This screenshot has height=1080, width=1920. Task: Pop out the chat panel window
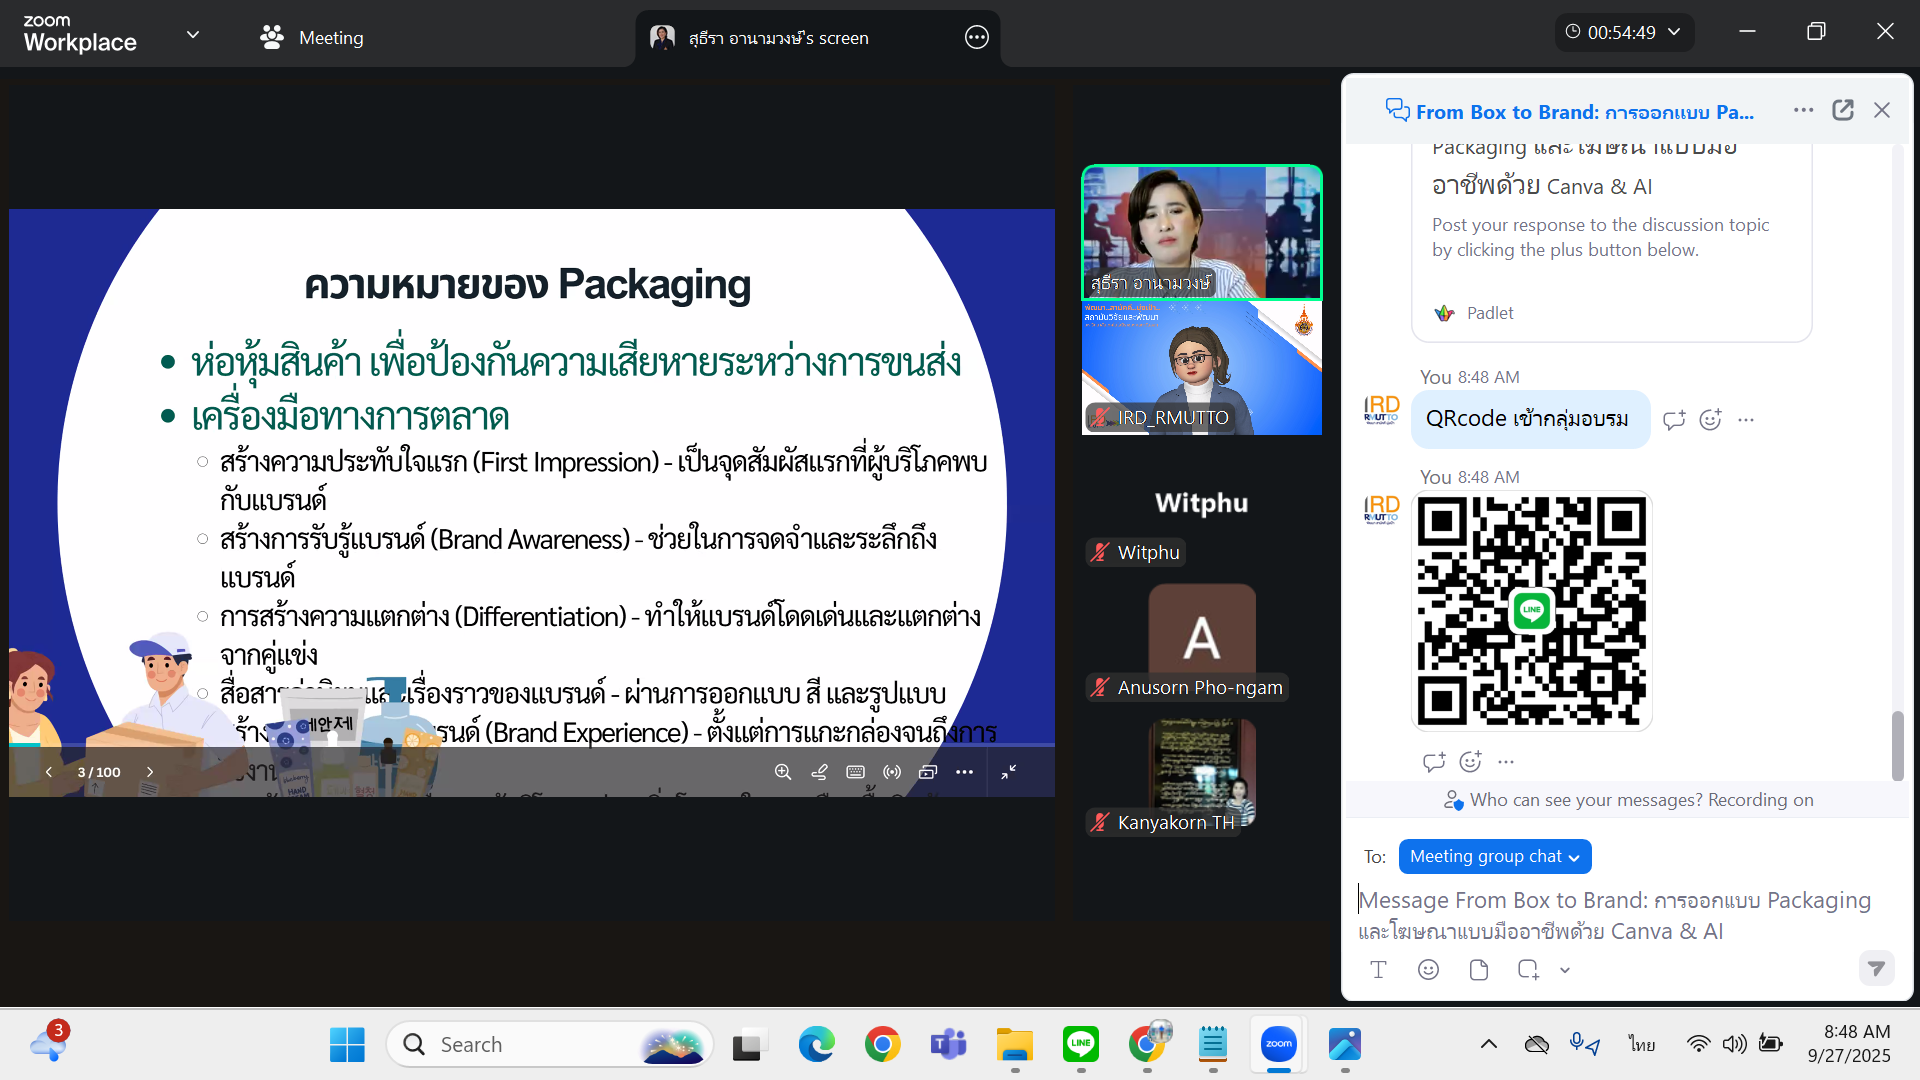pos(1842,111)
